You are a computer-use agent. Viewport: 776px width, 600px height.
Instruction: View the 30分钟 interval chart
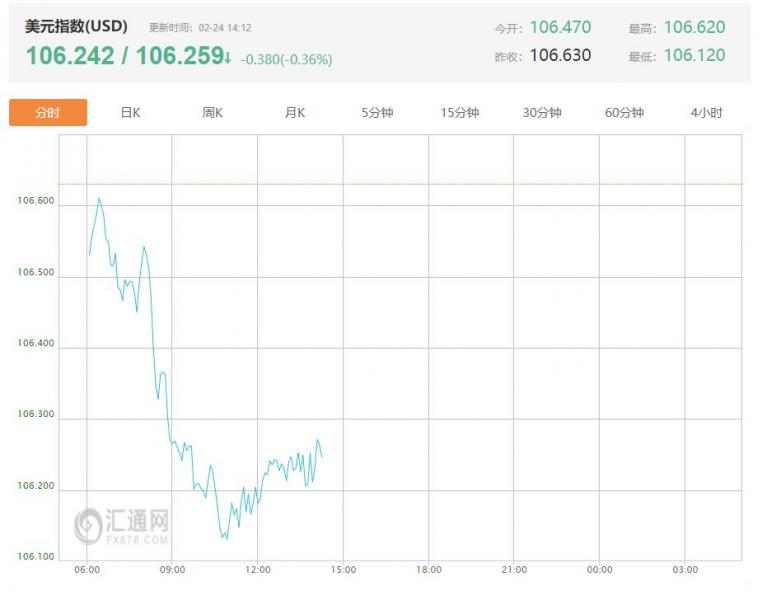tap(542, 113)
